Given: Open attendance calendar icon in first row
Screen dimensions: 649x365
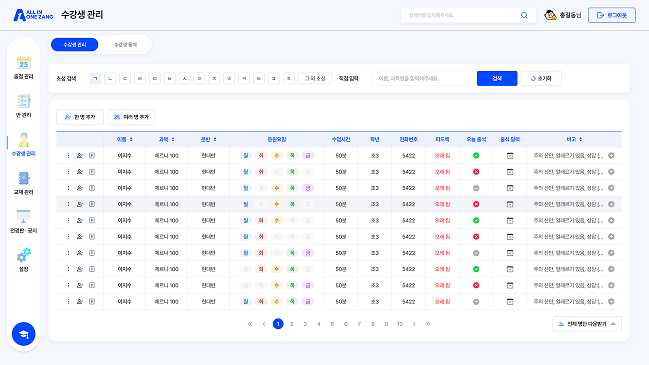Looking at the screenshot, I should click(510, 156).
